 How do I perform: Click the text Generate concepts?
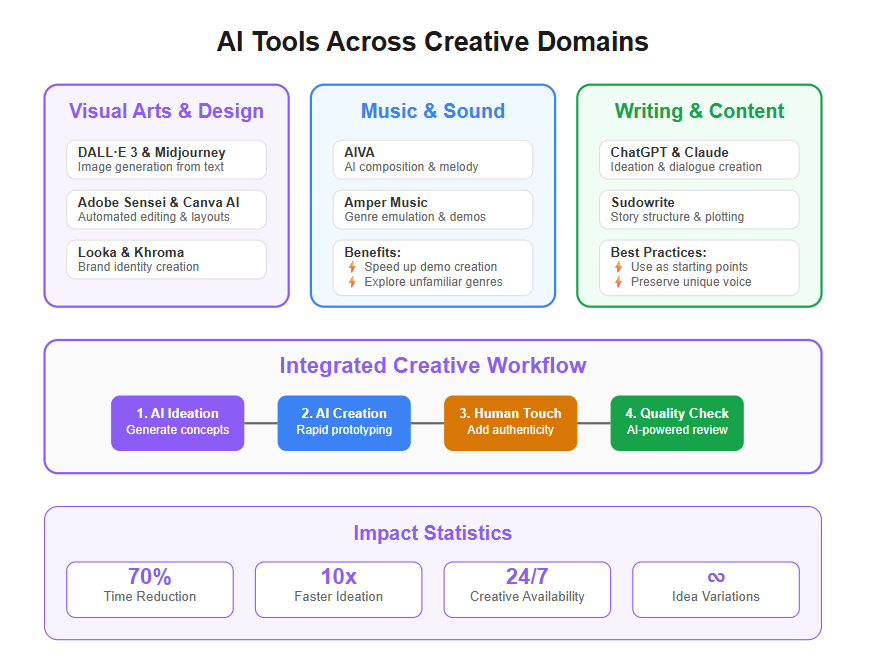coord(177,430)
